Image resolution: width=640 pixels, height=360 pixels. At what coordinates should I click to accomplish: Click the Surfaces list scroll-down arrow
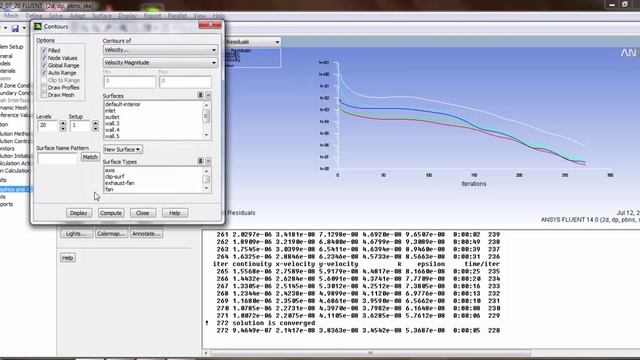click(206, 135)
